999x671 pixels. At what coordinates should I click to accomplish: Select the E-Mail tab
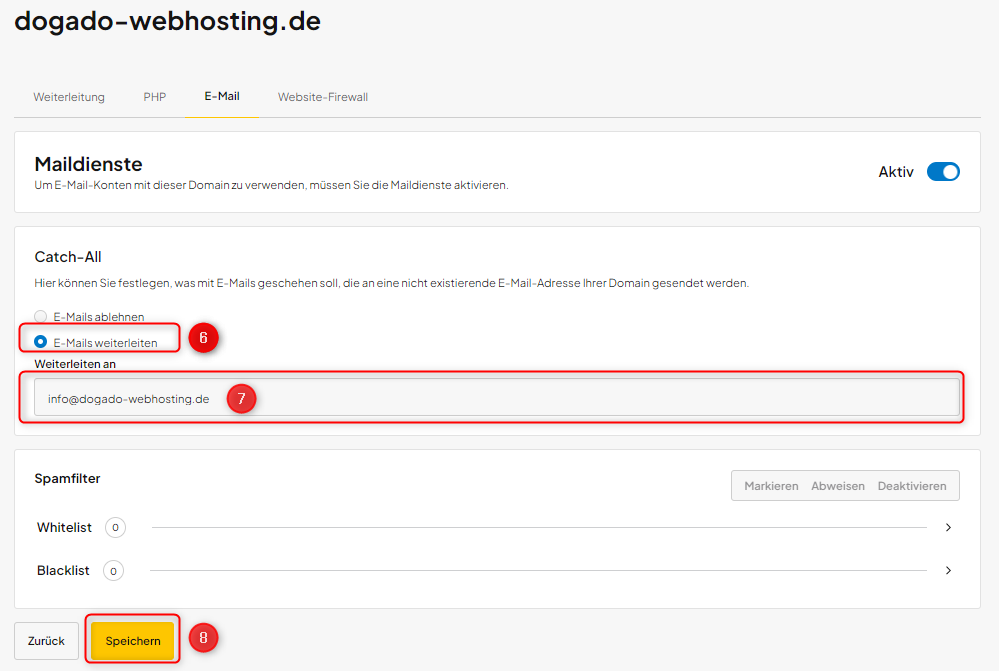pyautogui.click(x=222, y=96)
